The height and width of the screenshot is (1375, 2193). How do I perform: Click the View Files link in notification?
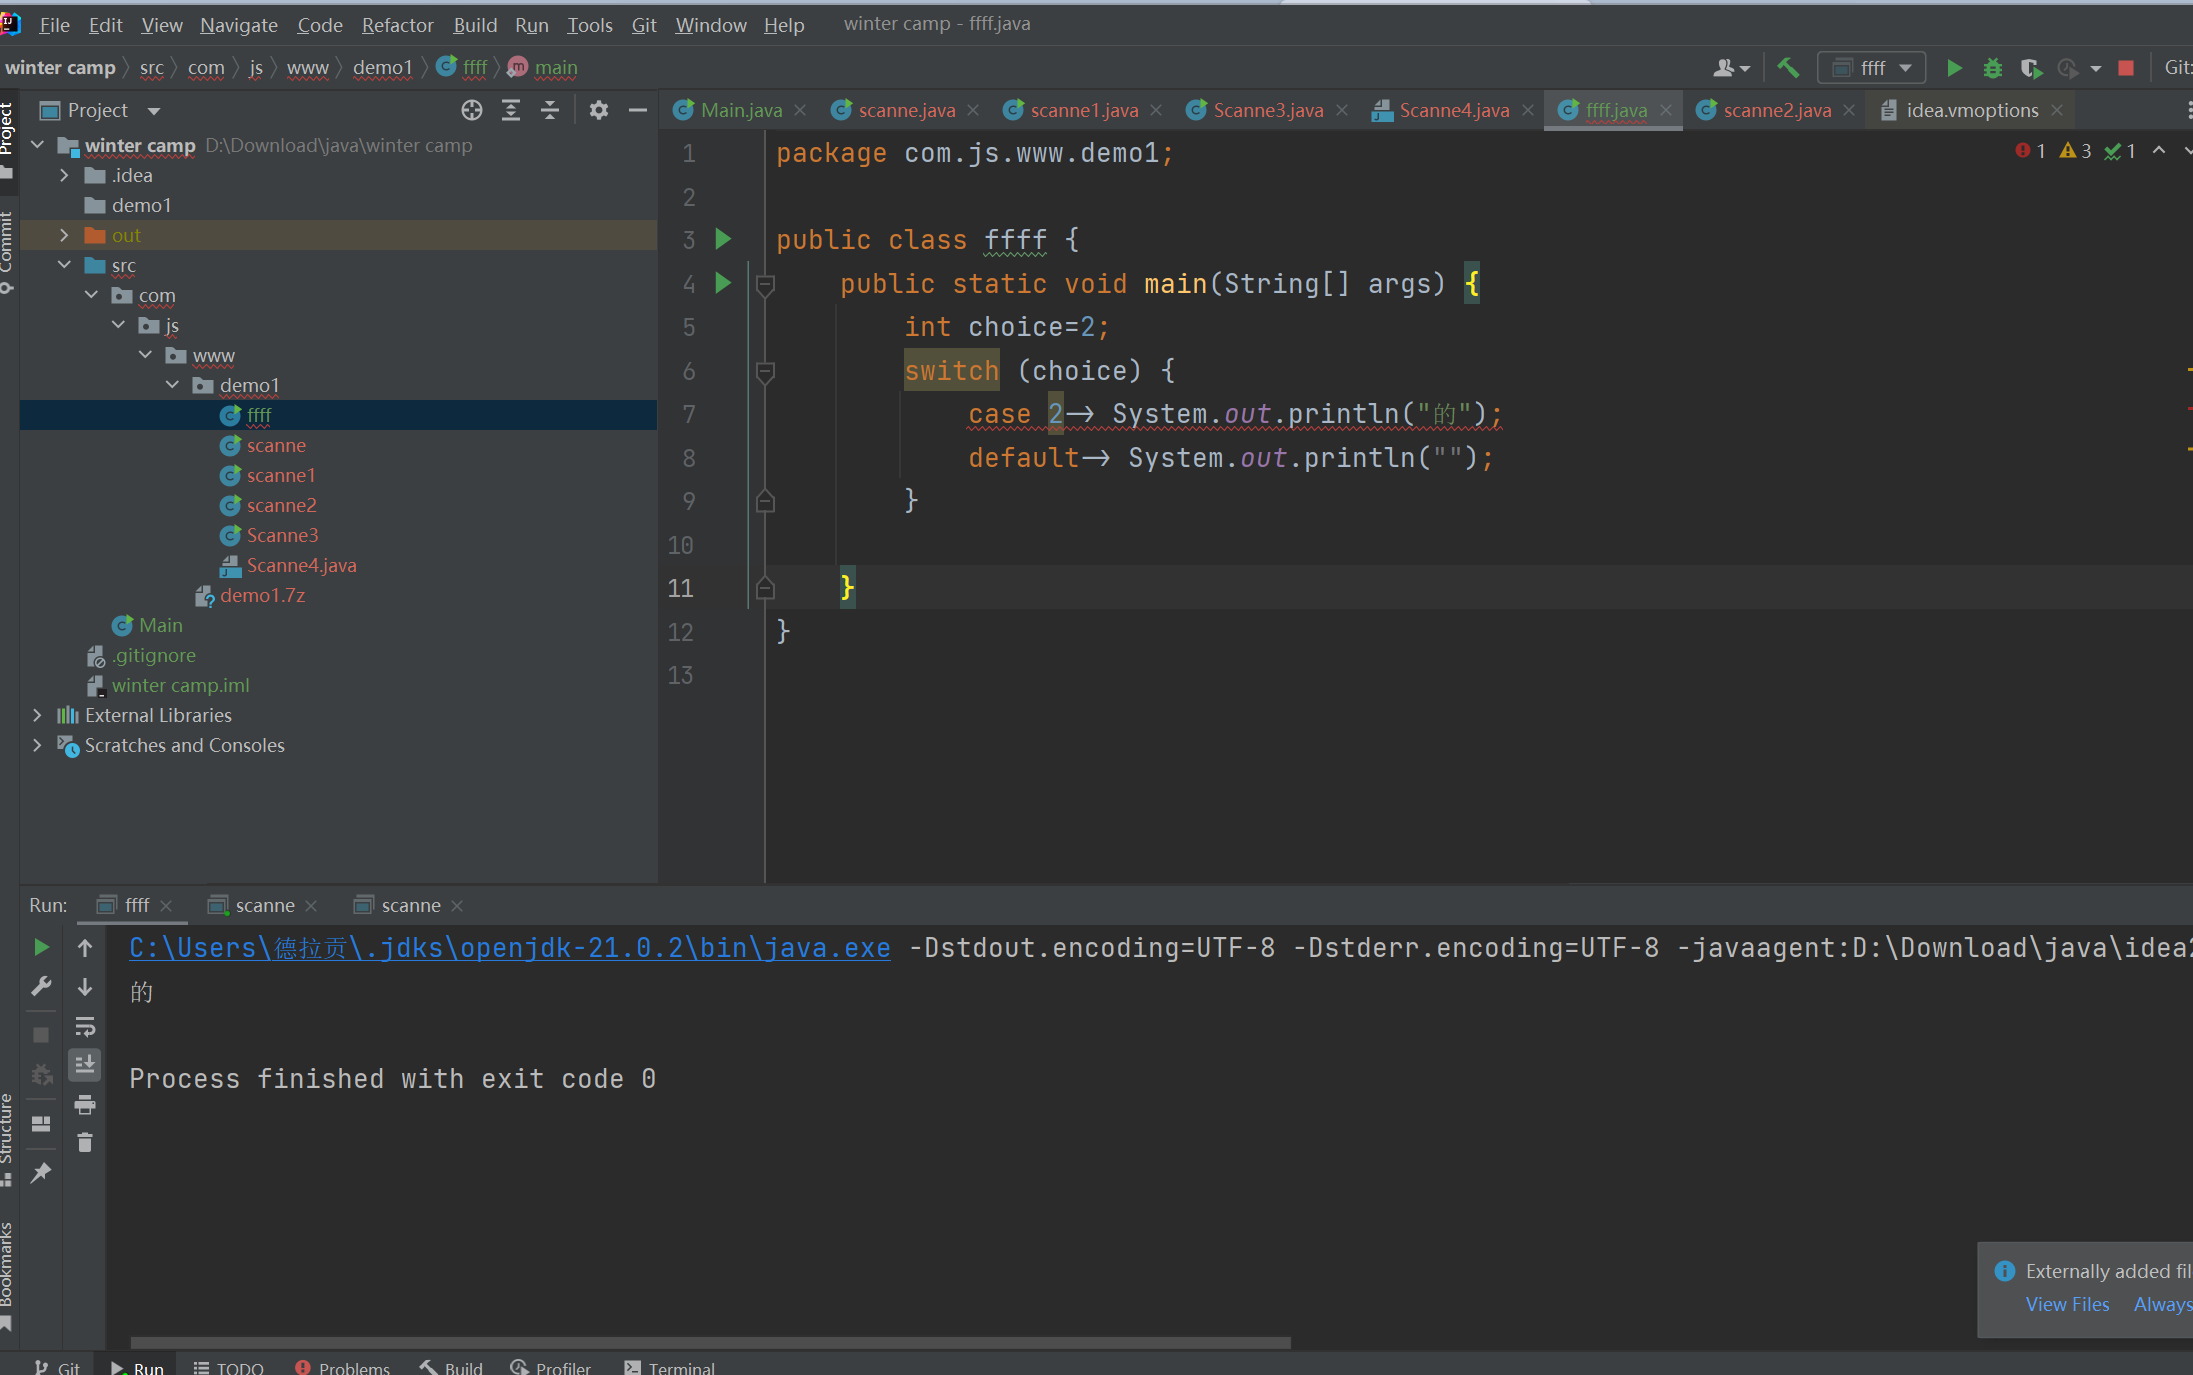[2067, 1304]
